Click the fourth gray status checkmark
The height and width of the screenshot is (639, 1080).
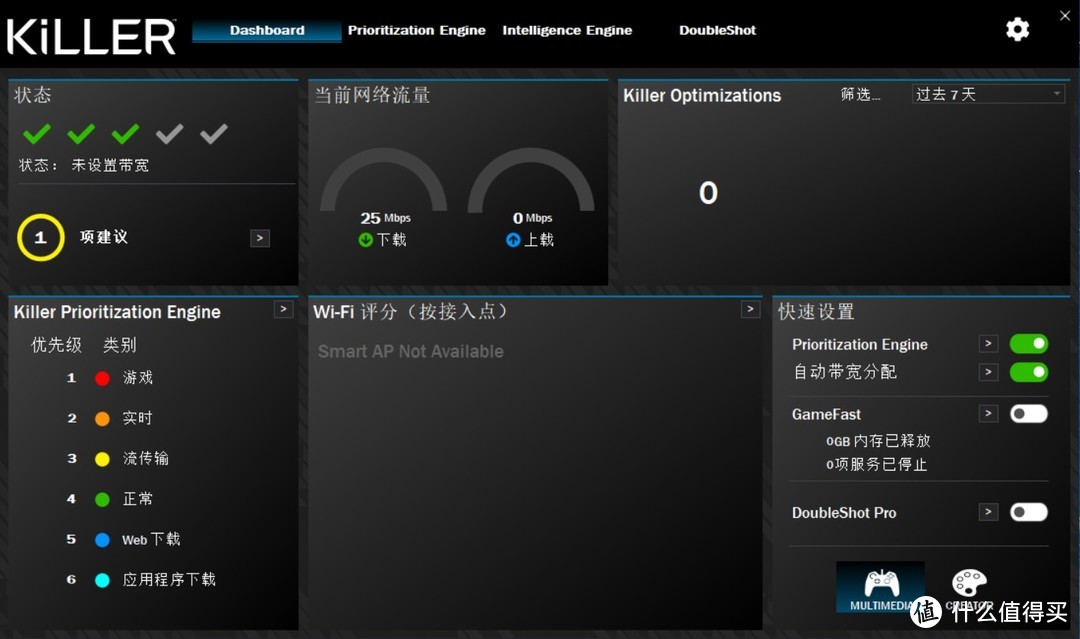pyautogui.click(x=169, y=134)
